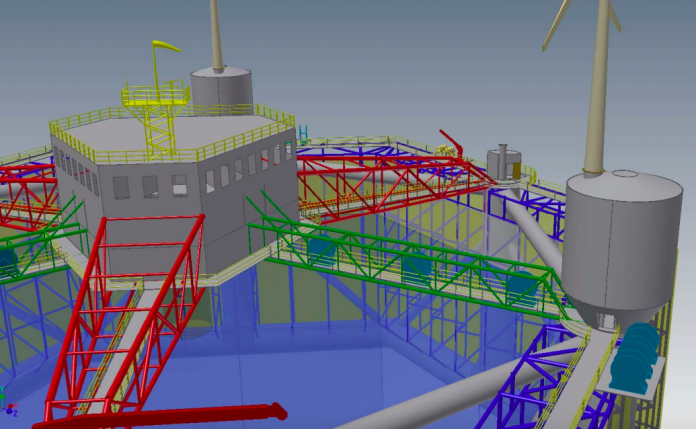Select the middle teal drum on green bridge
This screenshot has height=429, width=696.
(417, 266)
